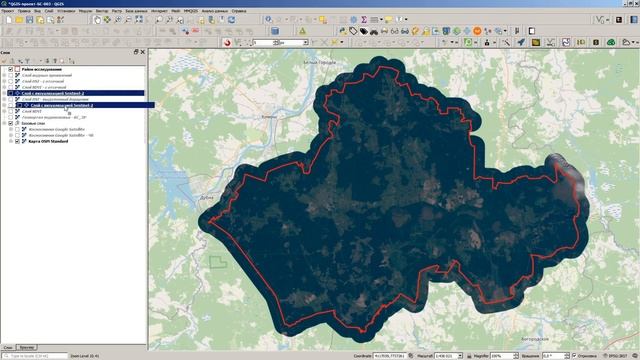Open dropdown arrow next to annotation tool
640x360 pixels.
(406, 20)
